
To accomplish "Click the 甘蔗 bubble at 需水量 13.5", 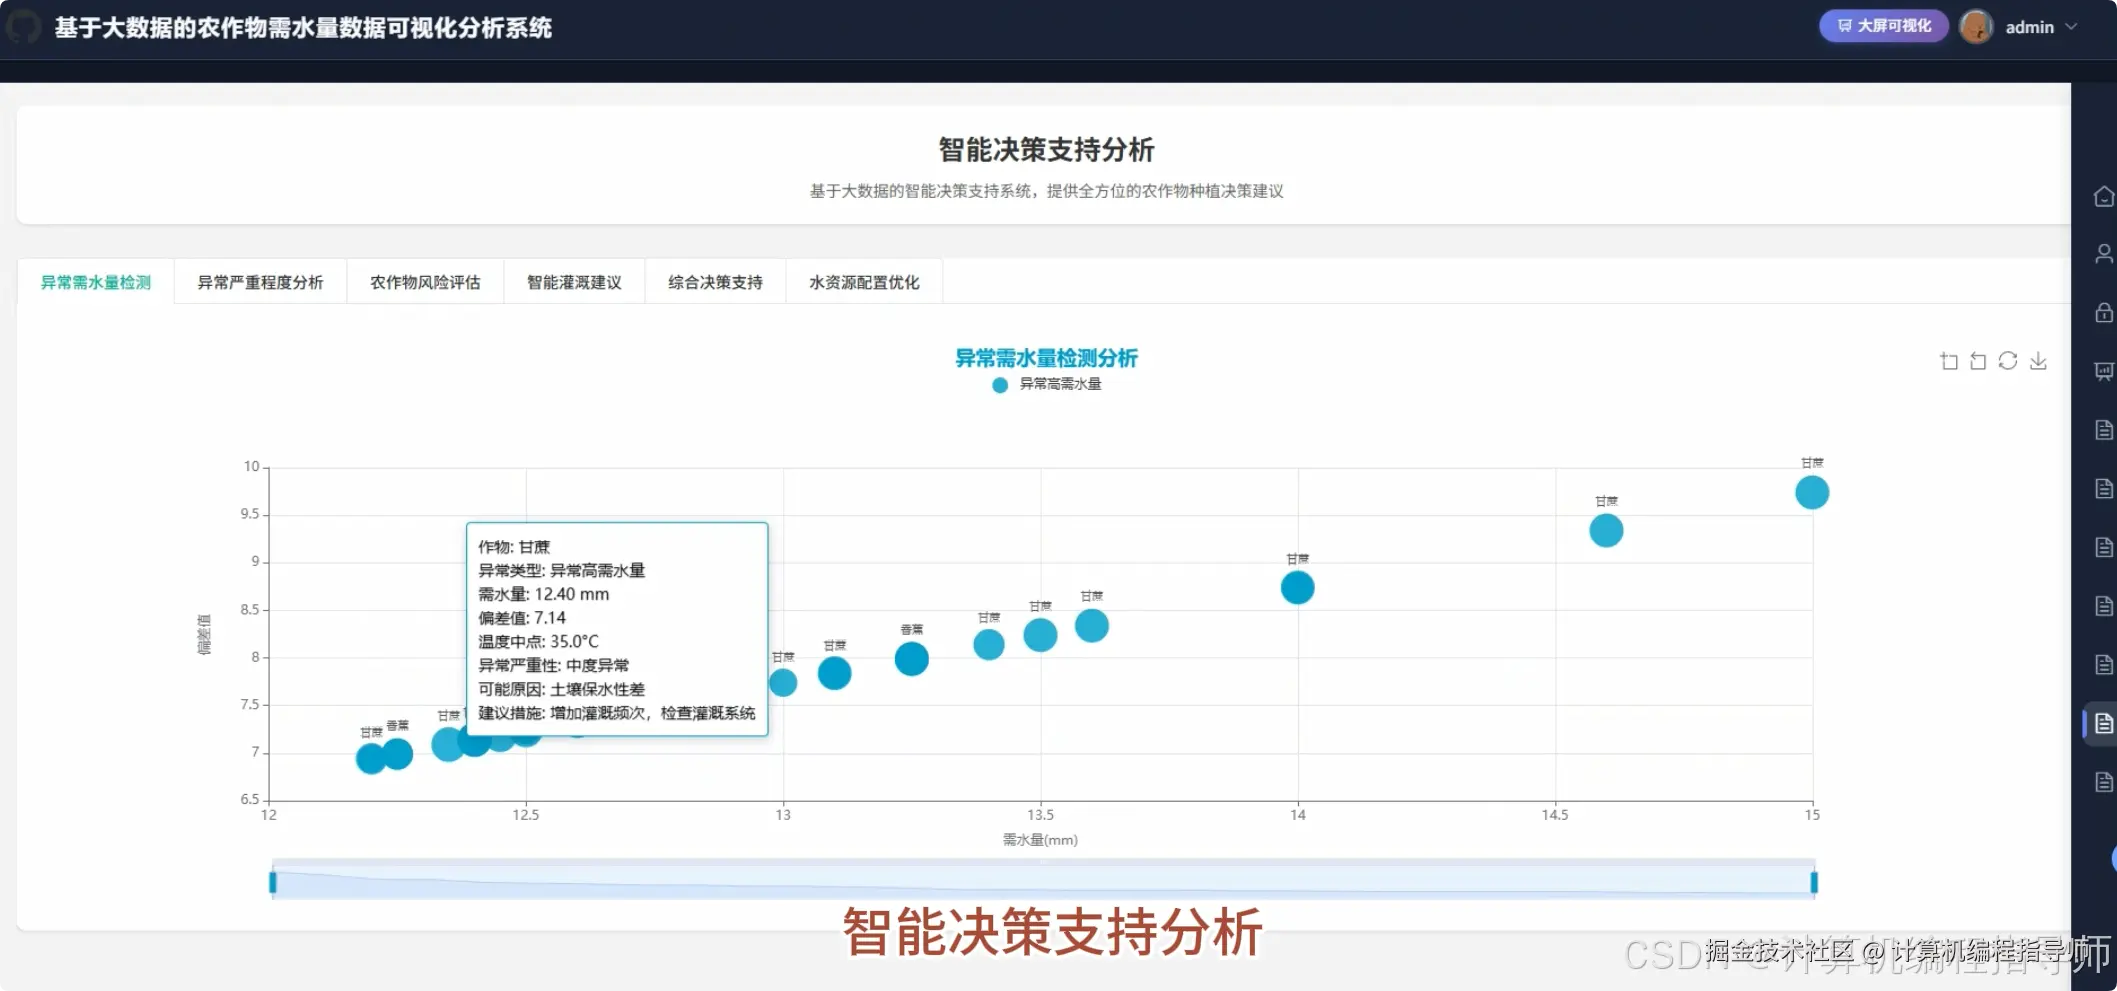I will (x=1040, y=635).
